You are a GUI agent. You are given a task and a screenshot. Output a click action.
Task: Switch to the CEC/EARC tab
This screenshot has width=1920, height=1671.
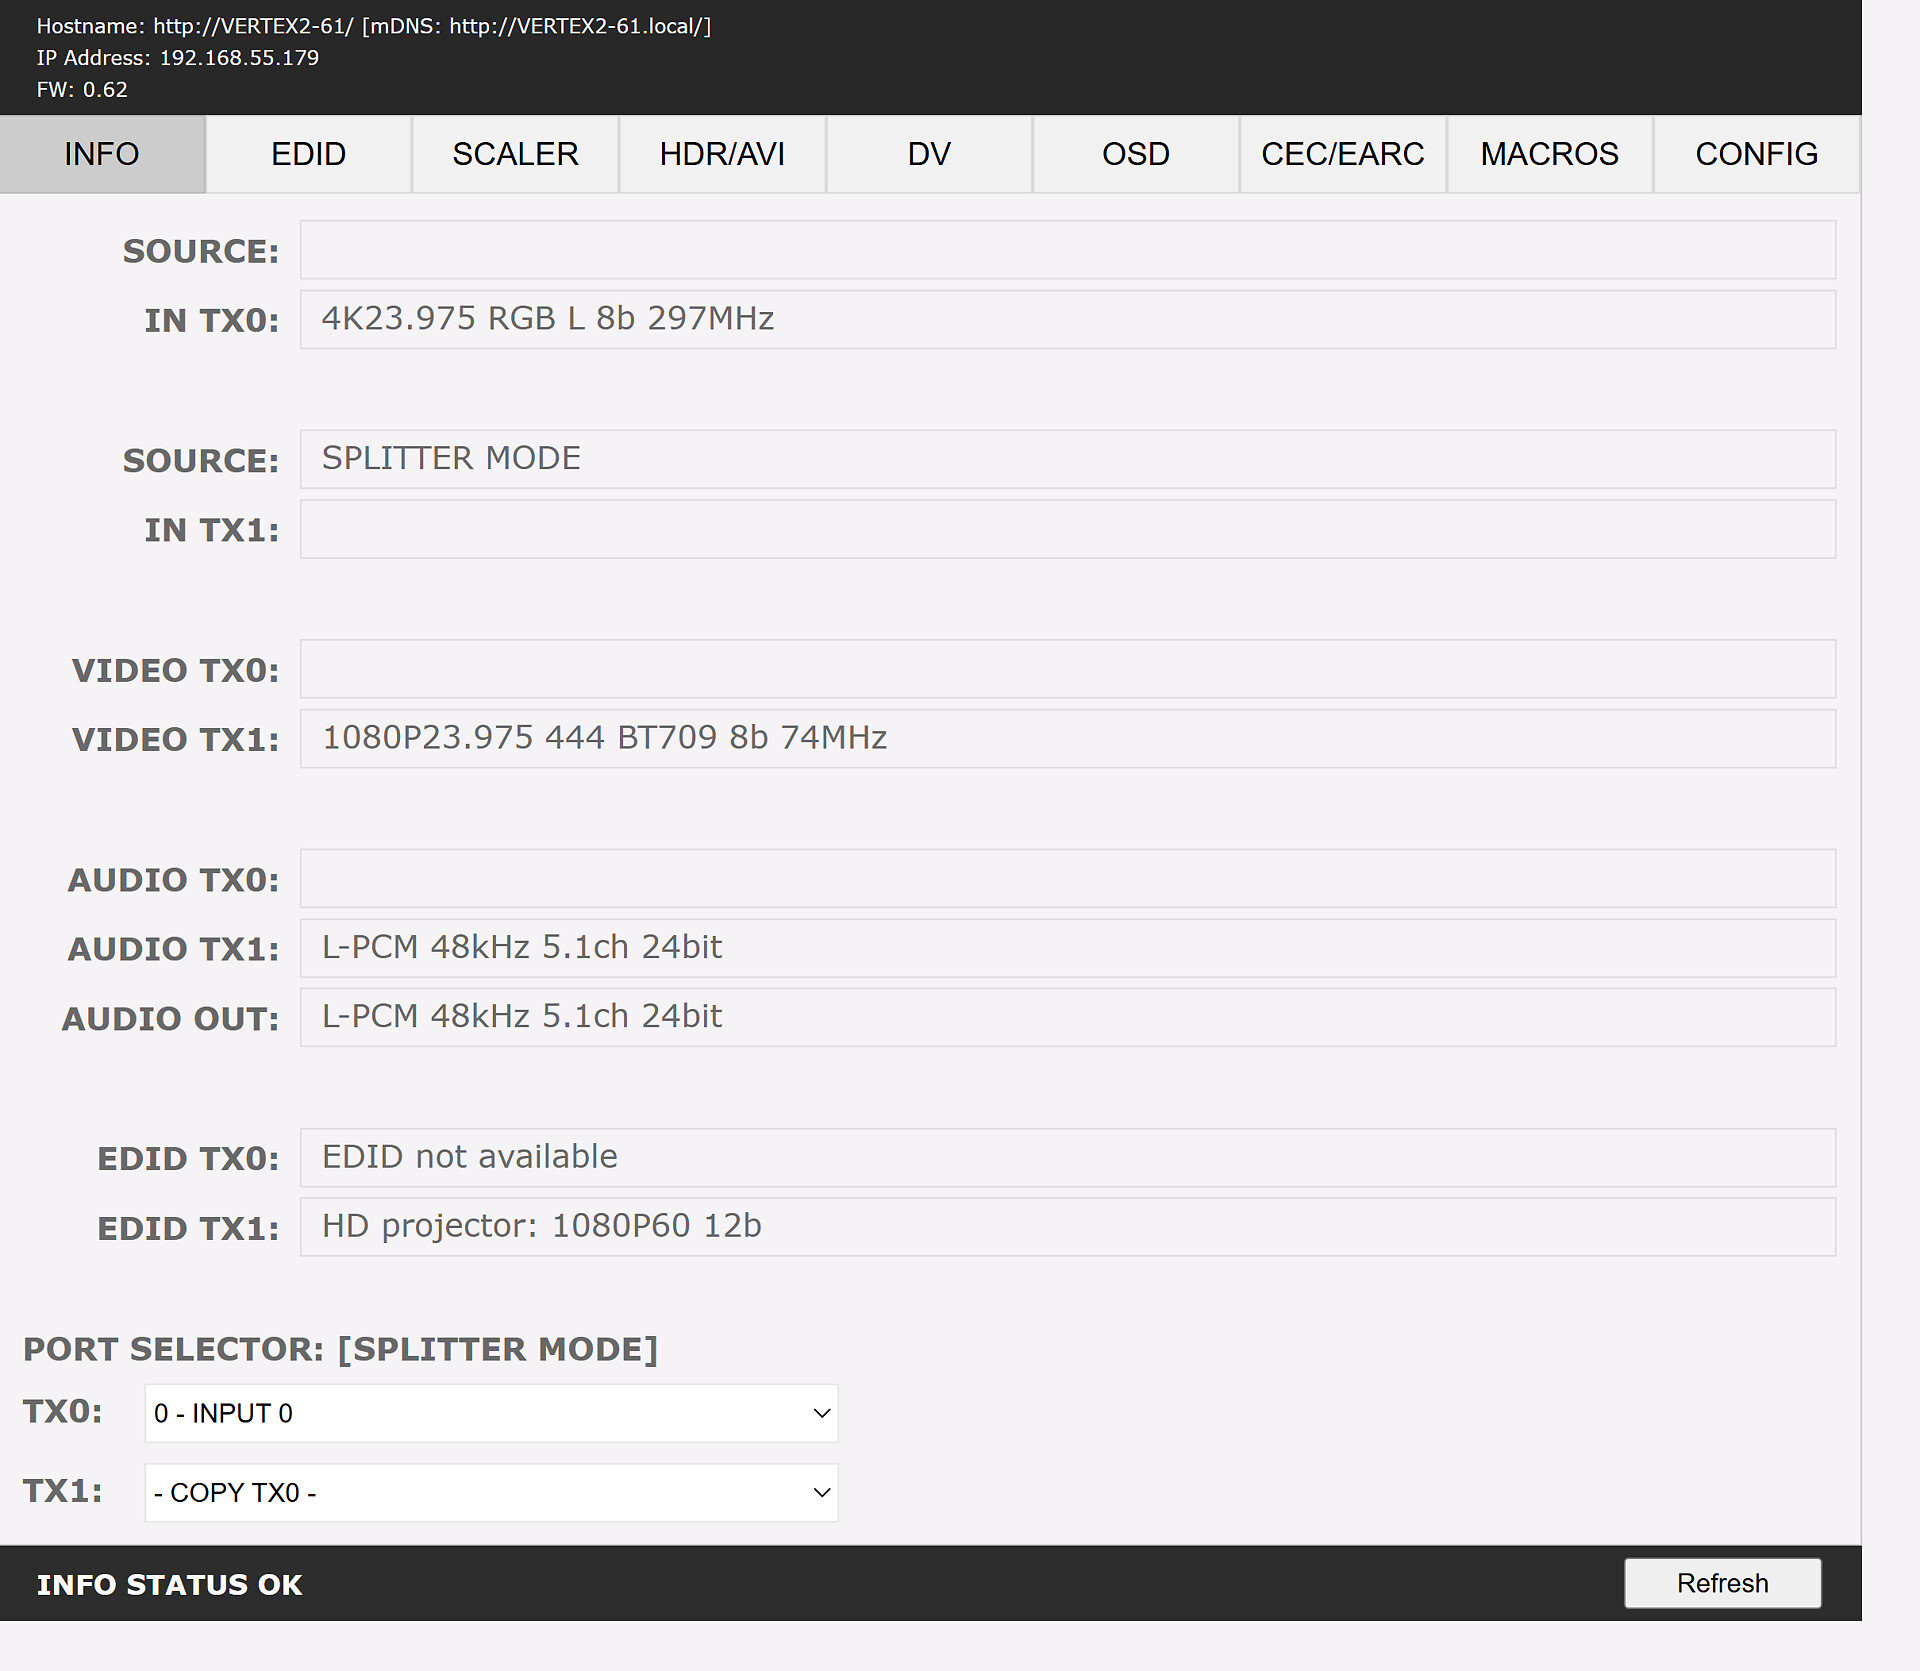click(1342, 154)
